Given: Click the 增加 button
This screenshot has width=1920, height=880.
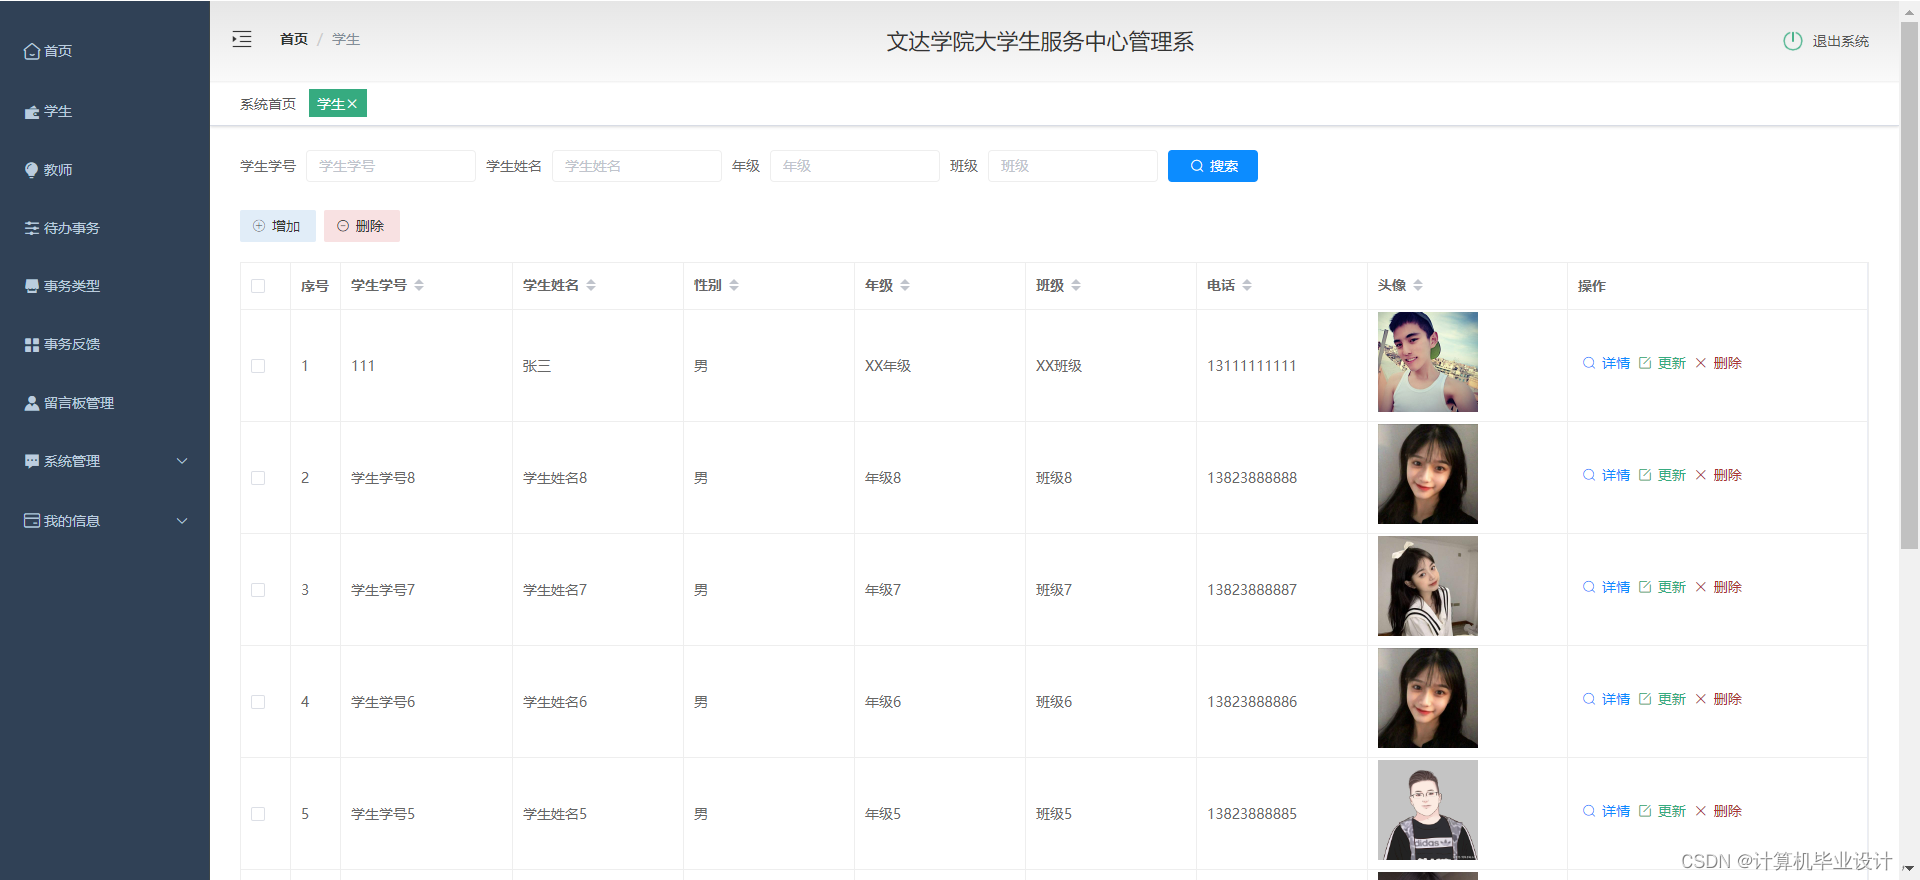Looking at the screenshot, I should 278,226.
